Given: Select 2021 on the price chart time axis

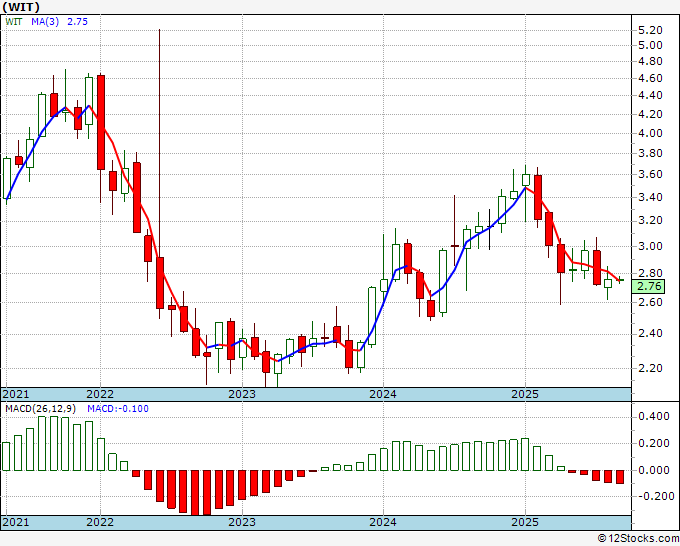Looking at the screenshot, I should 16,394.
